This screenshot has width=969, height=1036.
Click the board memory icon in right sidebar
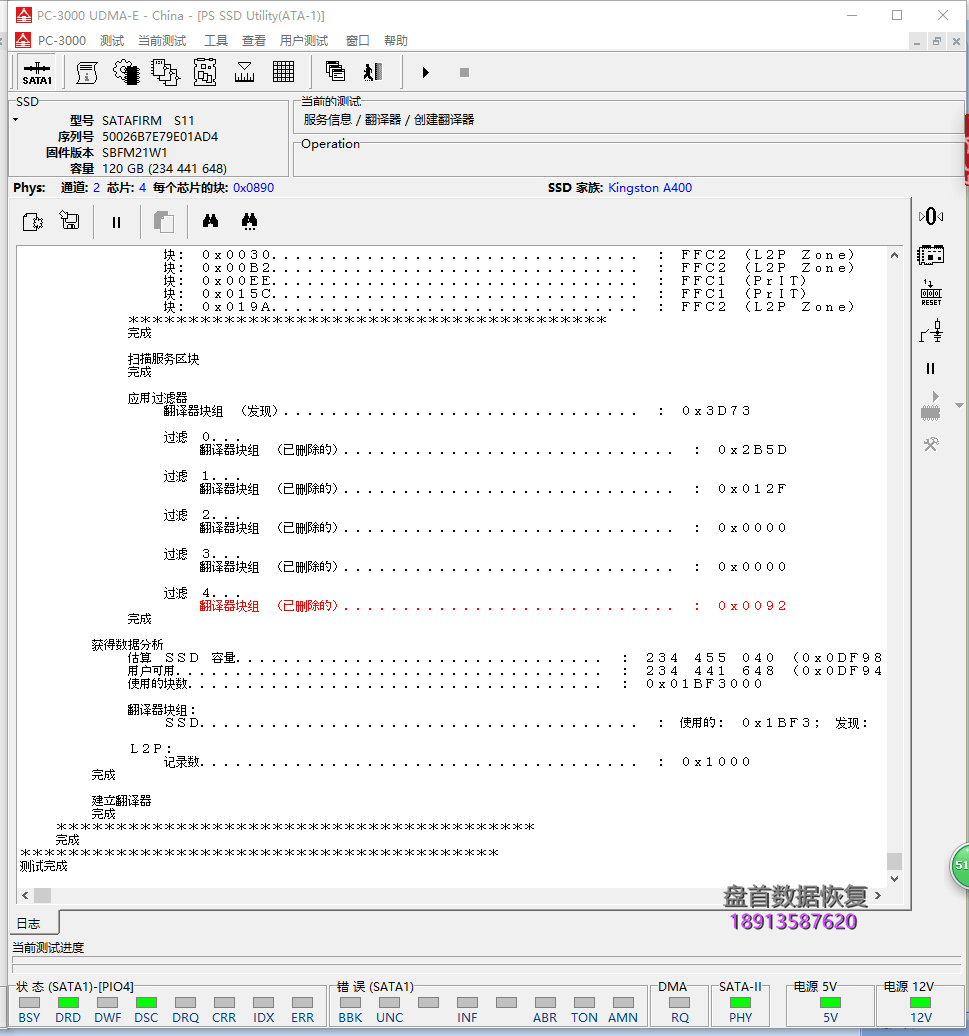click(931, 255)
